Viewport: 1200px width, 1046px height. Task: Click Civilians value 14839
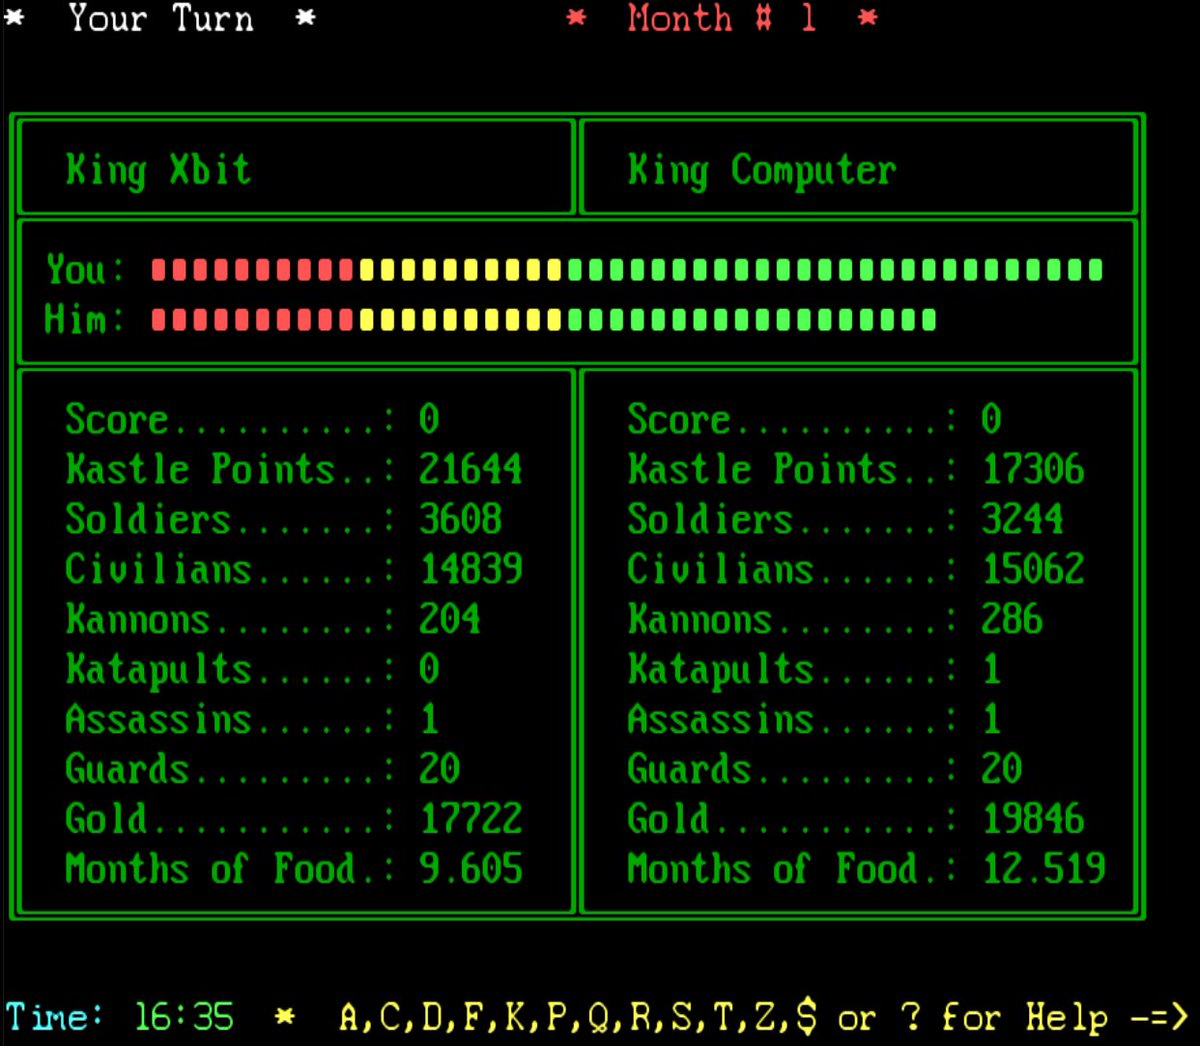click(471, 569)
